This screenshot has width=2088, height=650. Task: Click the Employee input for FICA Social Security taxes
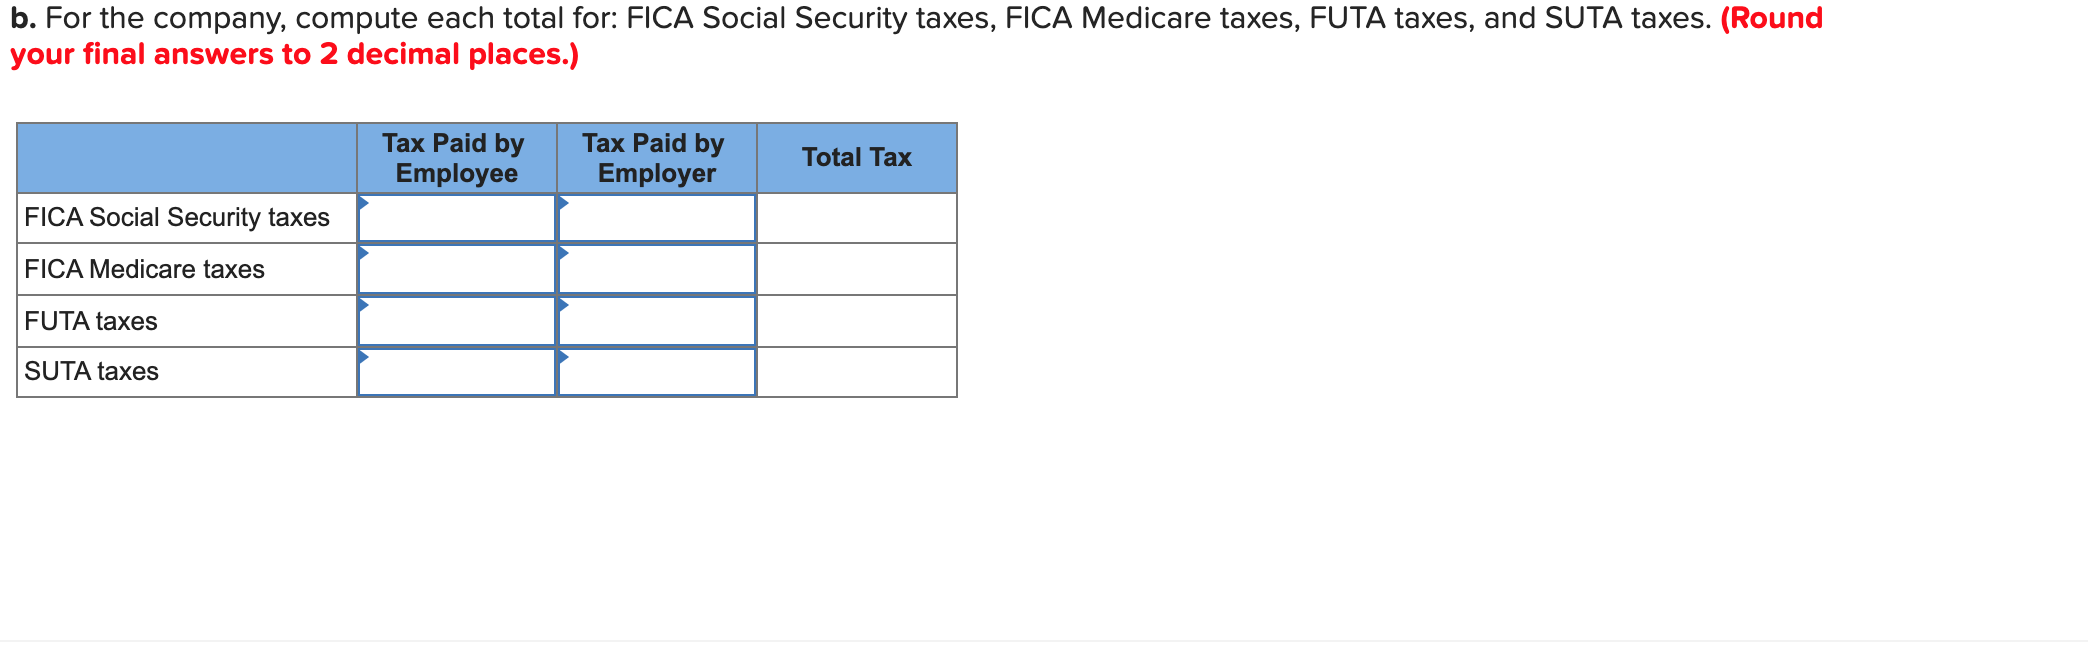(x=457, y=218)
